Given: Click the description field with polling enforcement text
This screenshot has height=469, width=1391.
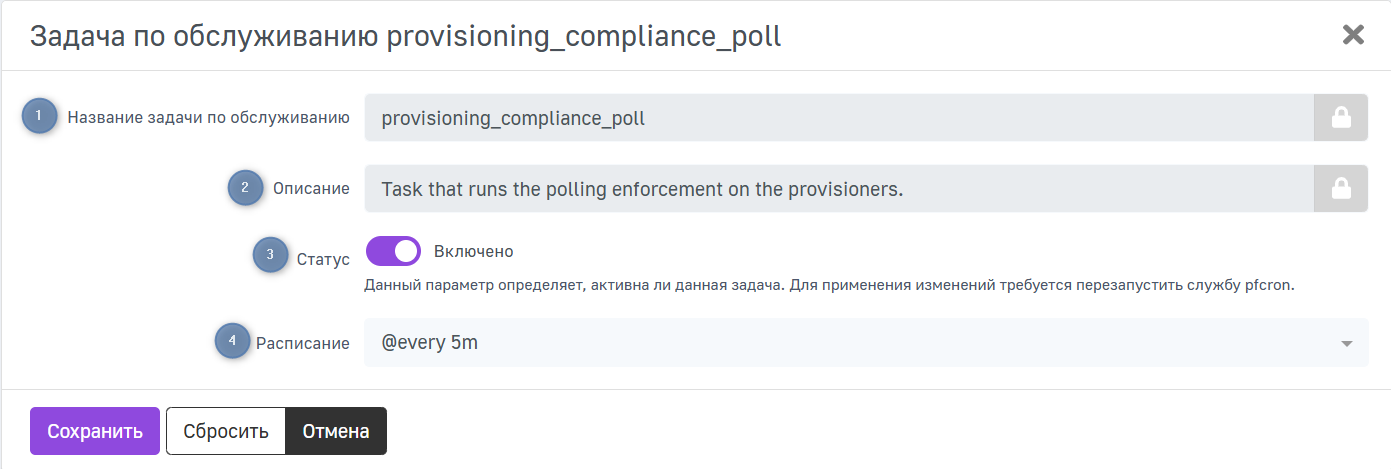Looking at the screenshot, I should point(838,188).
